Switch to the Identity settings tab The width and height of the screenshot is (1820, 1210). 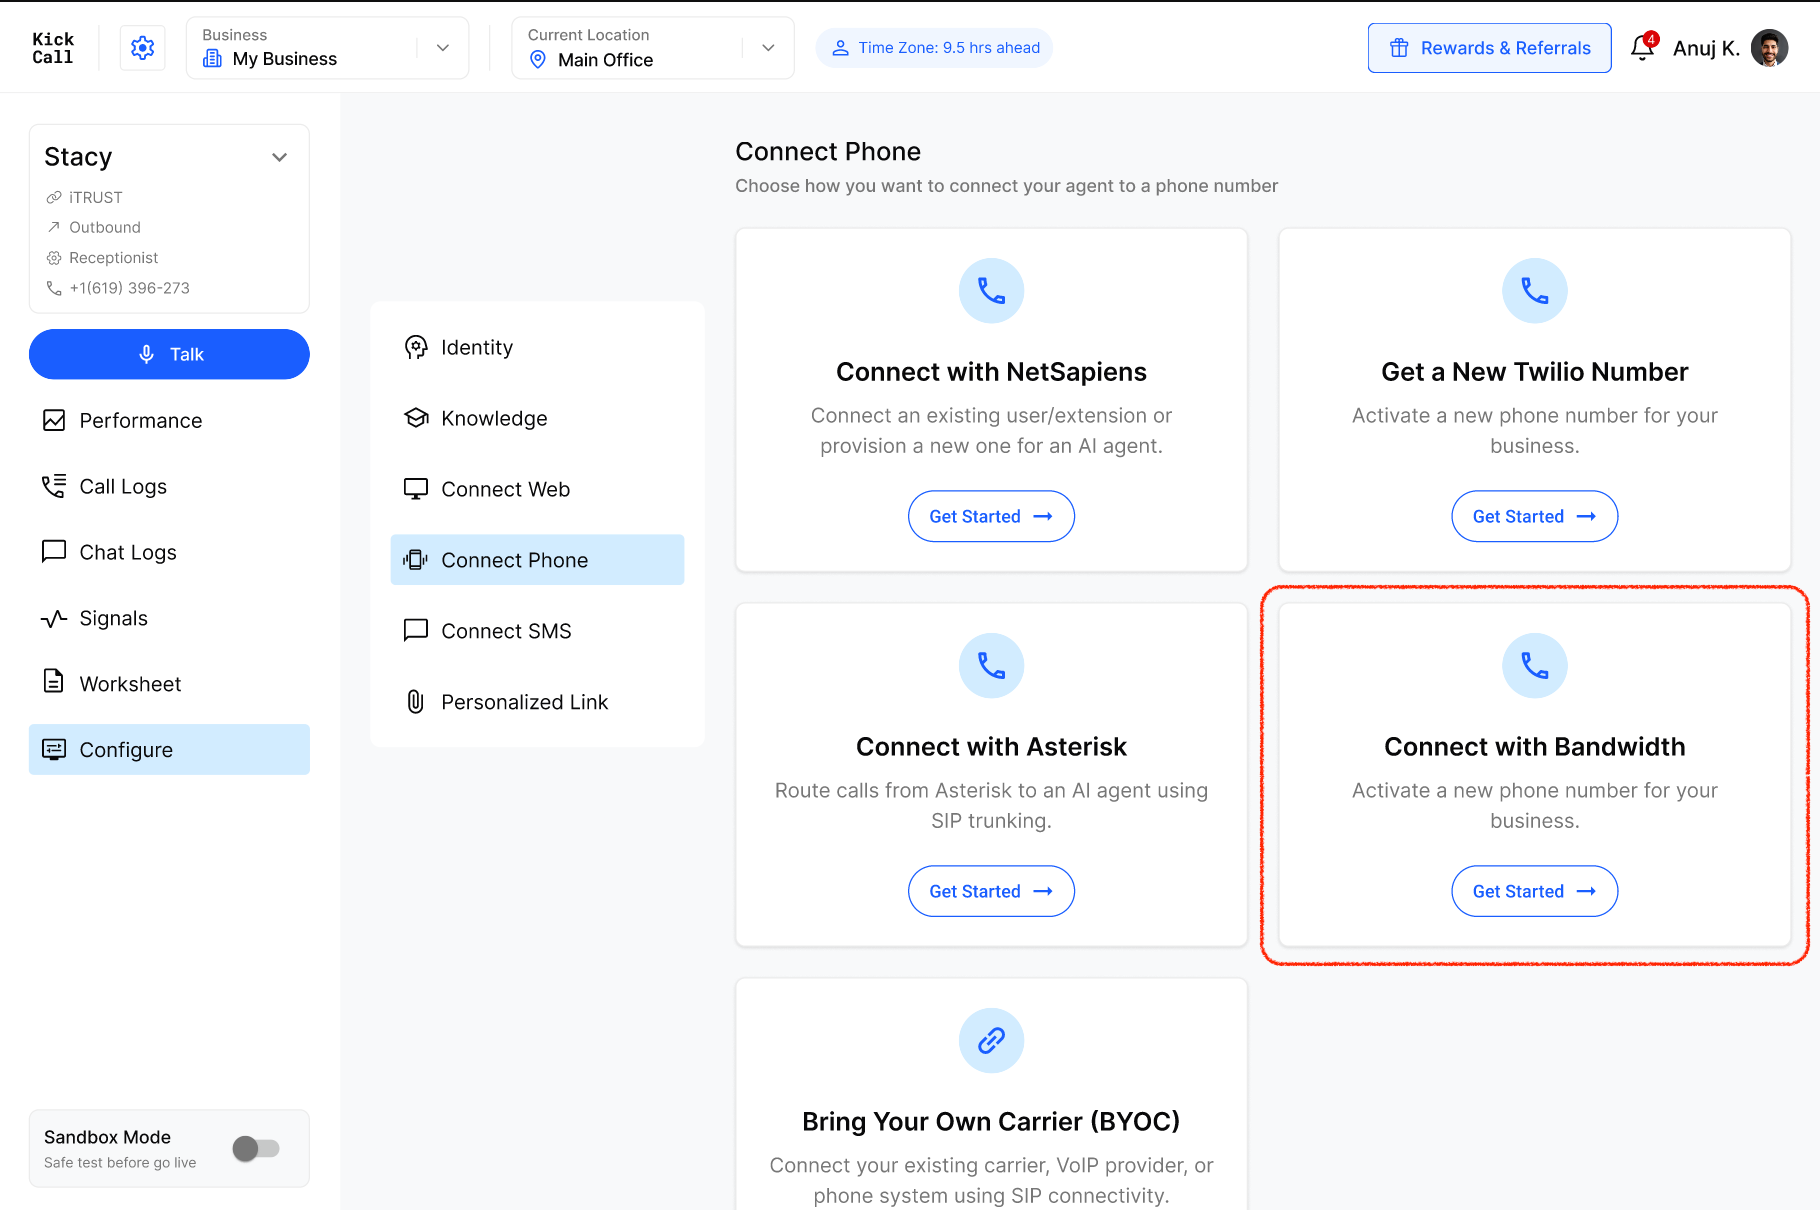537,347
